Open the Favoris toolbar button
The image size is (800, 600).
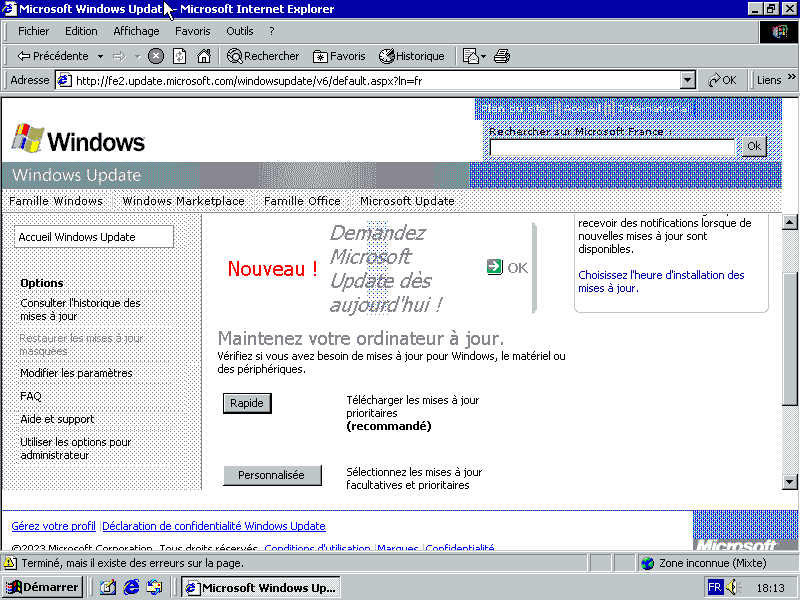[340, 56]
